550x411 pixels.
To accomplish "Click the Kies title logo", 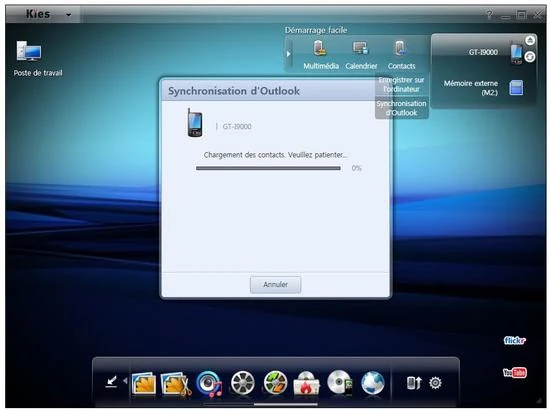I will tap(38, 14).
